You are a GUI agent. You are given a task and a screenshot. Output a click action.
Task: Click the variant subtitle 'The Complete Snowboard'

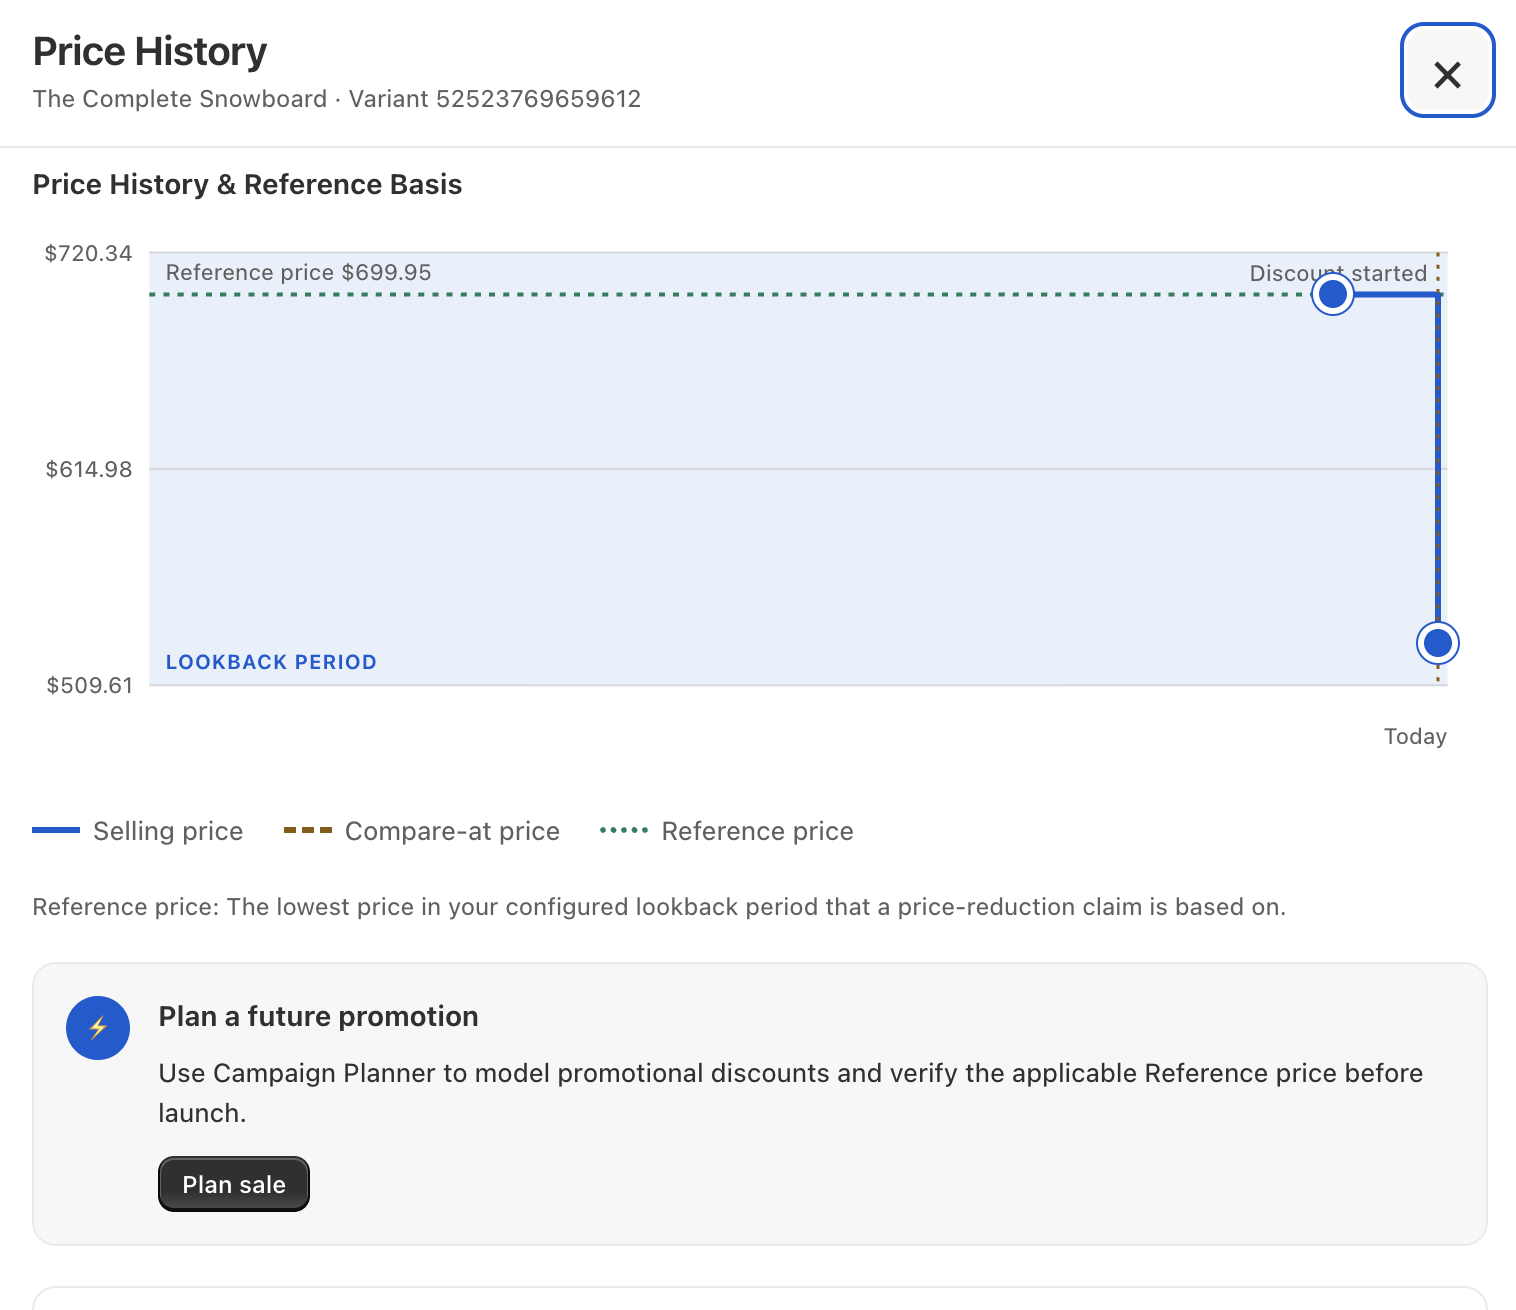tap(180, 99)
